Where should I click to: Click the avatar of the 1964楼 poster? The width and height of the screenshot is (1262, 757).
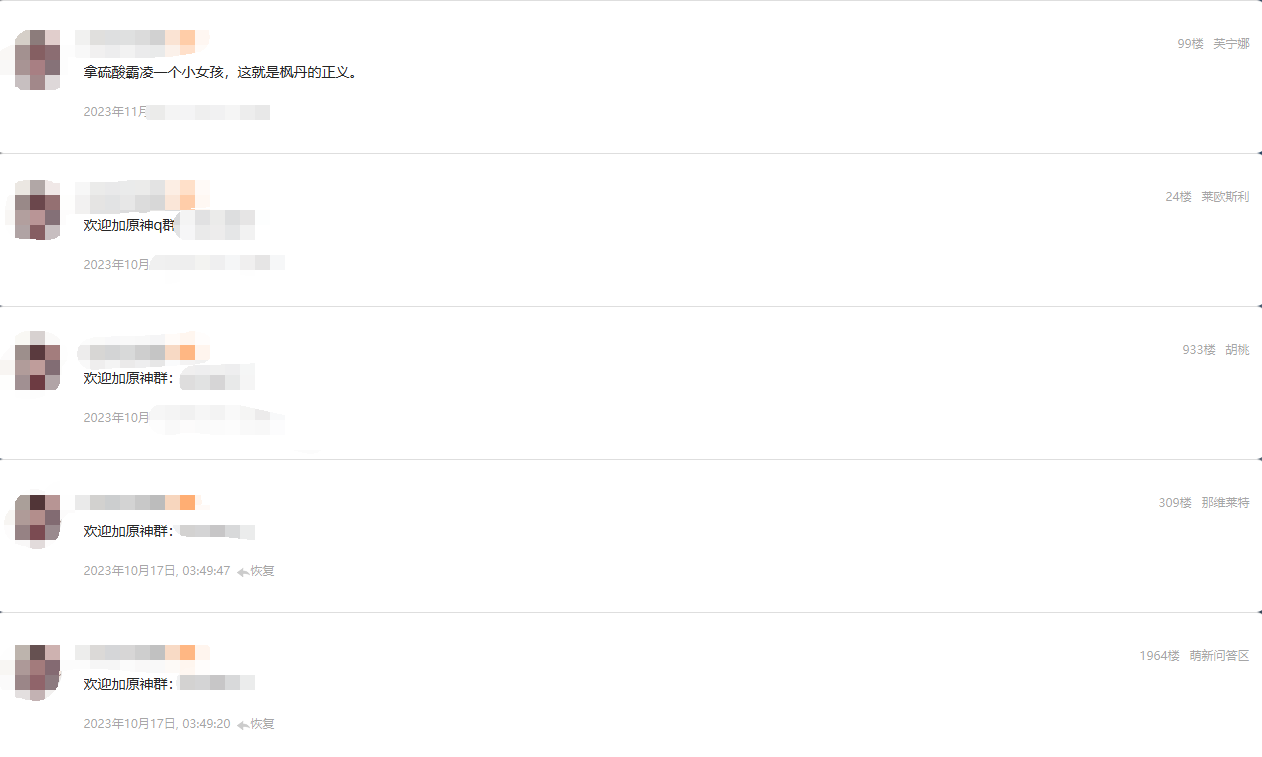pyautogui.click(x=37, y=670)
